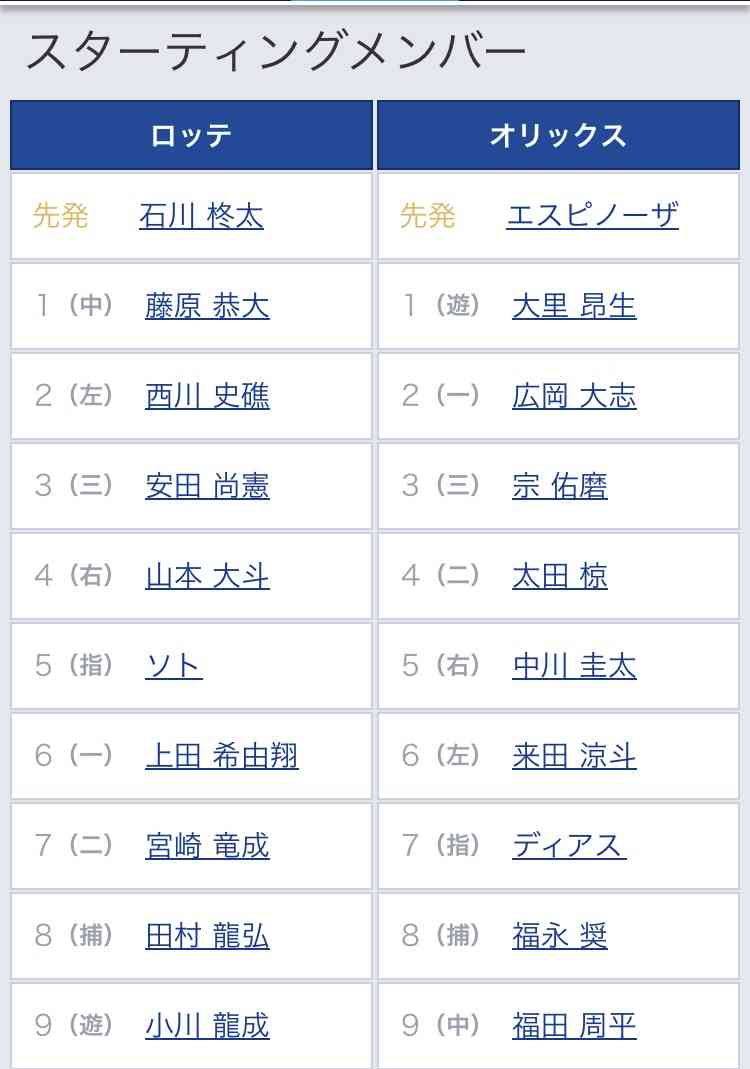Click on 西川 史礁 link
750x1069 pixels.
click(207, 395)
